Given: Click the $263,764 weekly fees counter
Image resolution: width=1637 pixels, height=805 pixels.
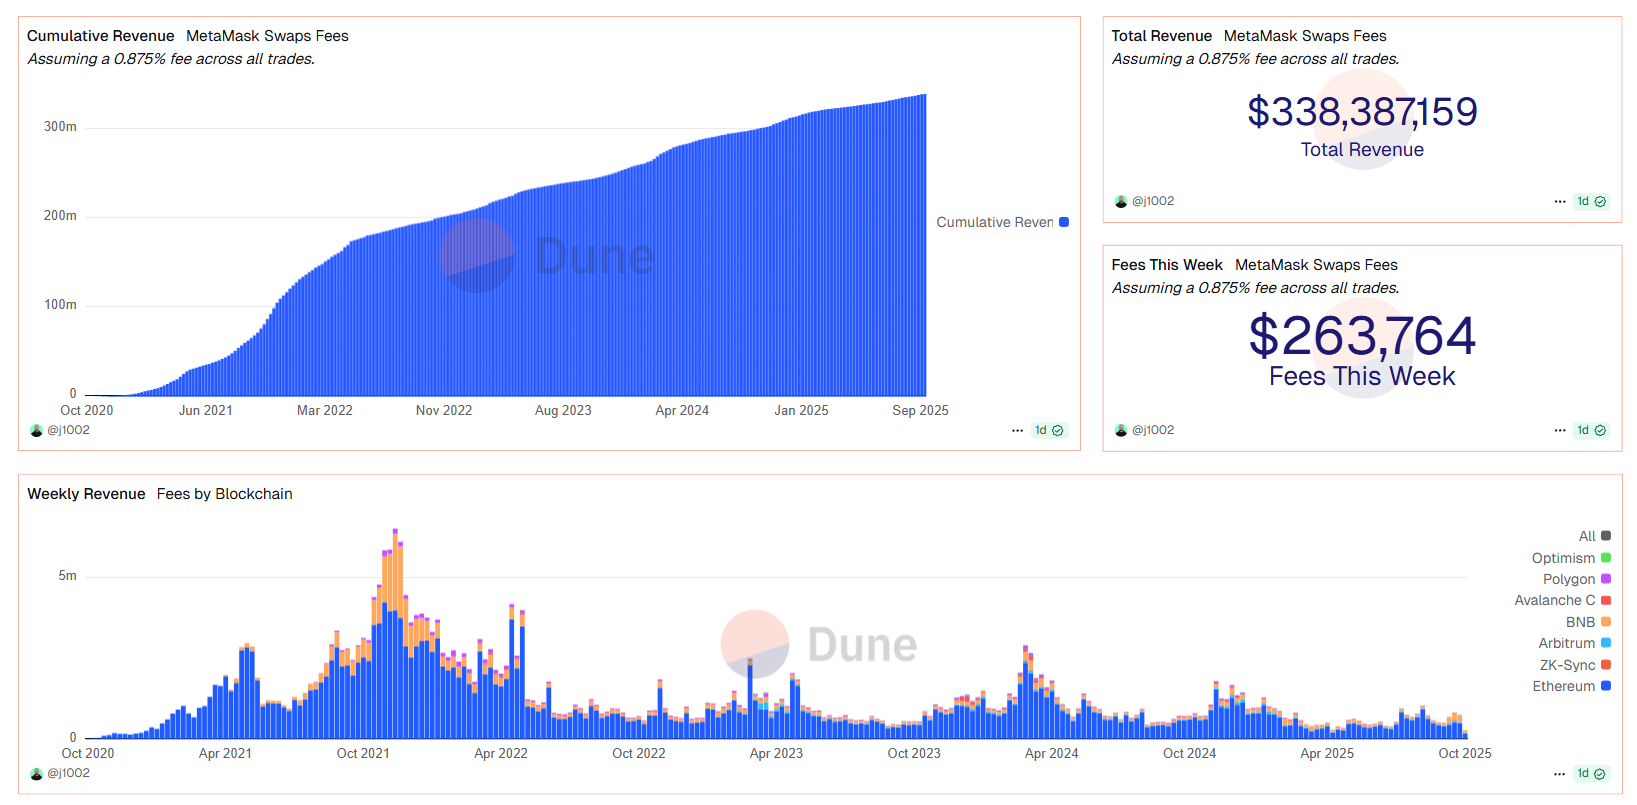Looking at the screenshot, I should point(1362,336).
